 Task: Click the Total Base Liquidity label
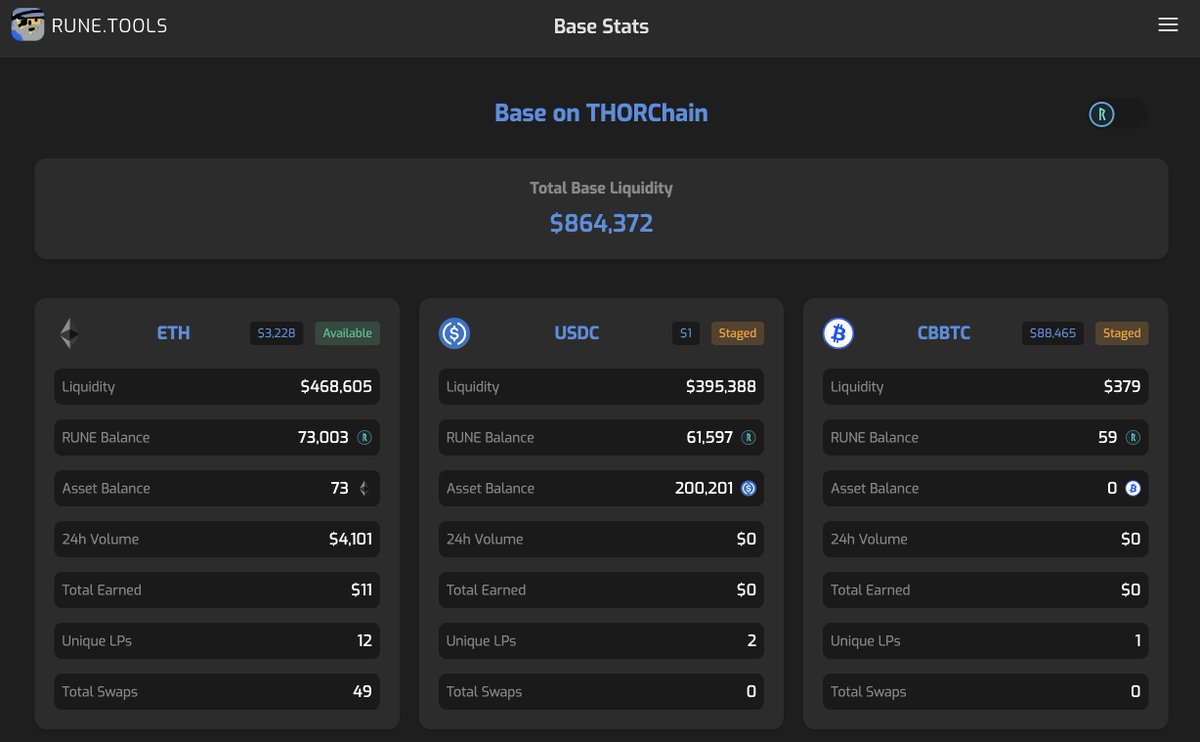tap(601, 188)
